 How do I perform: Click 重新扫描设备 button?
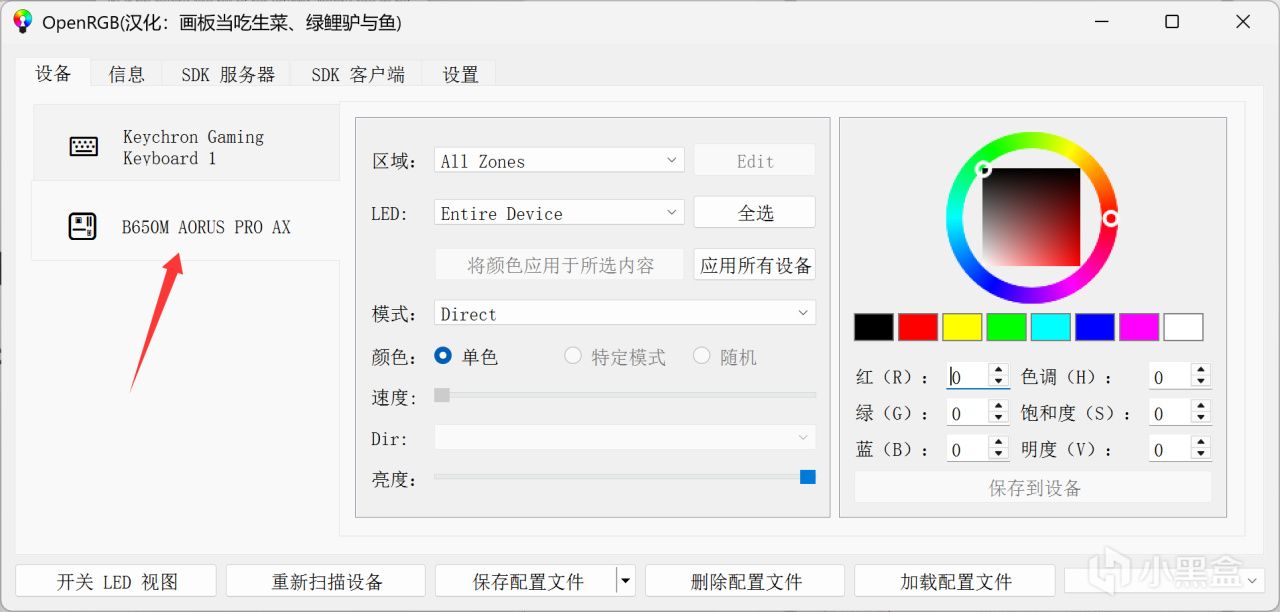point(326,581)
